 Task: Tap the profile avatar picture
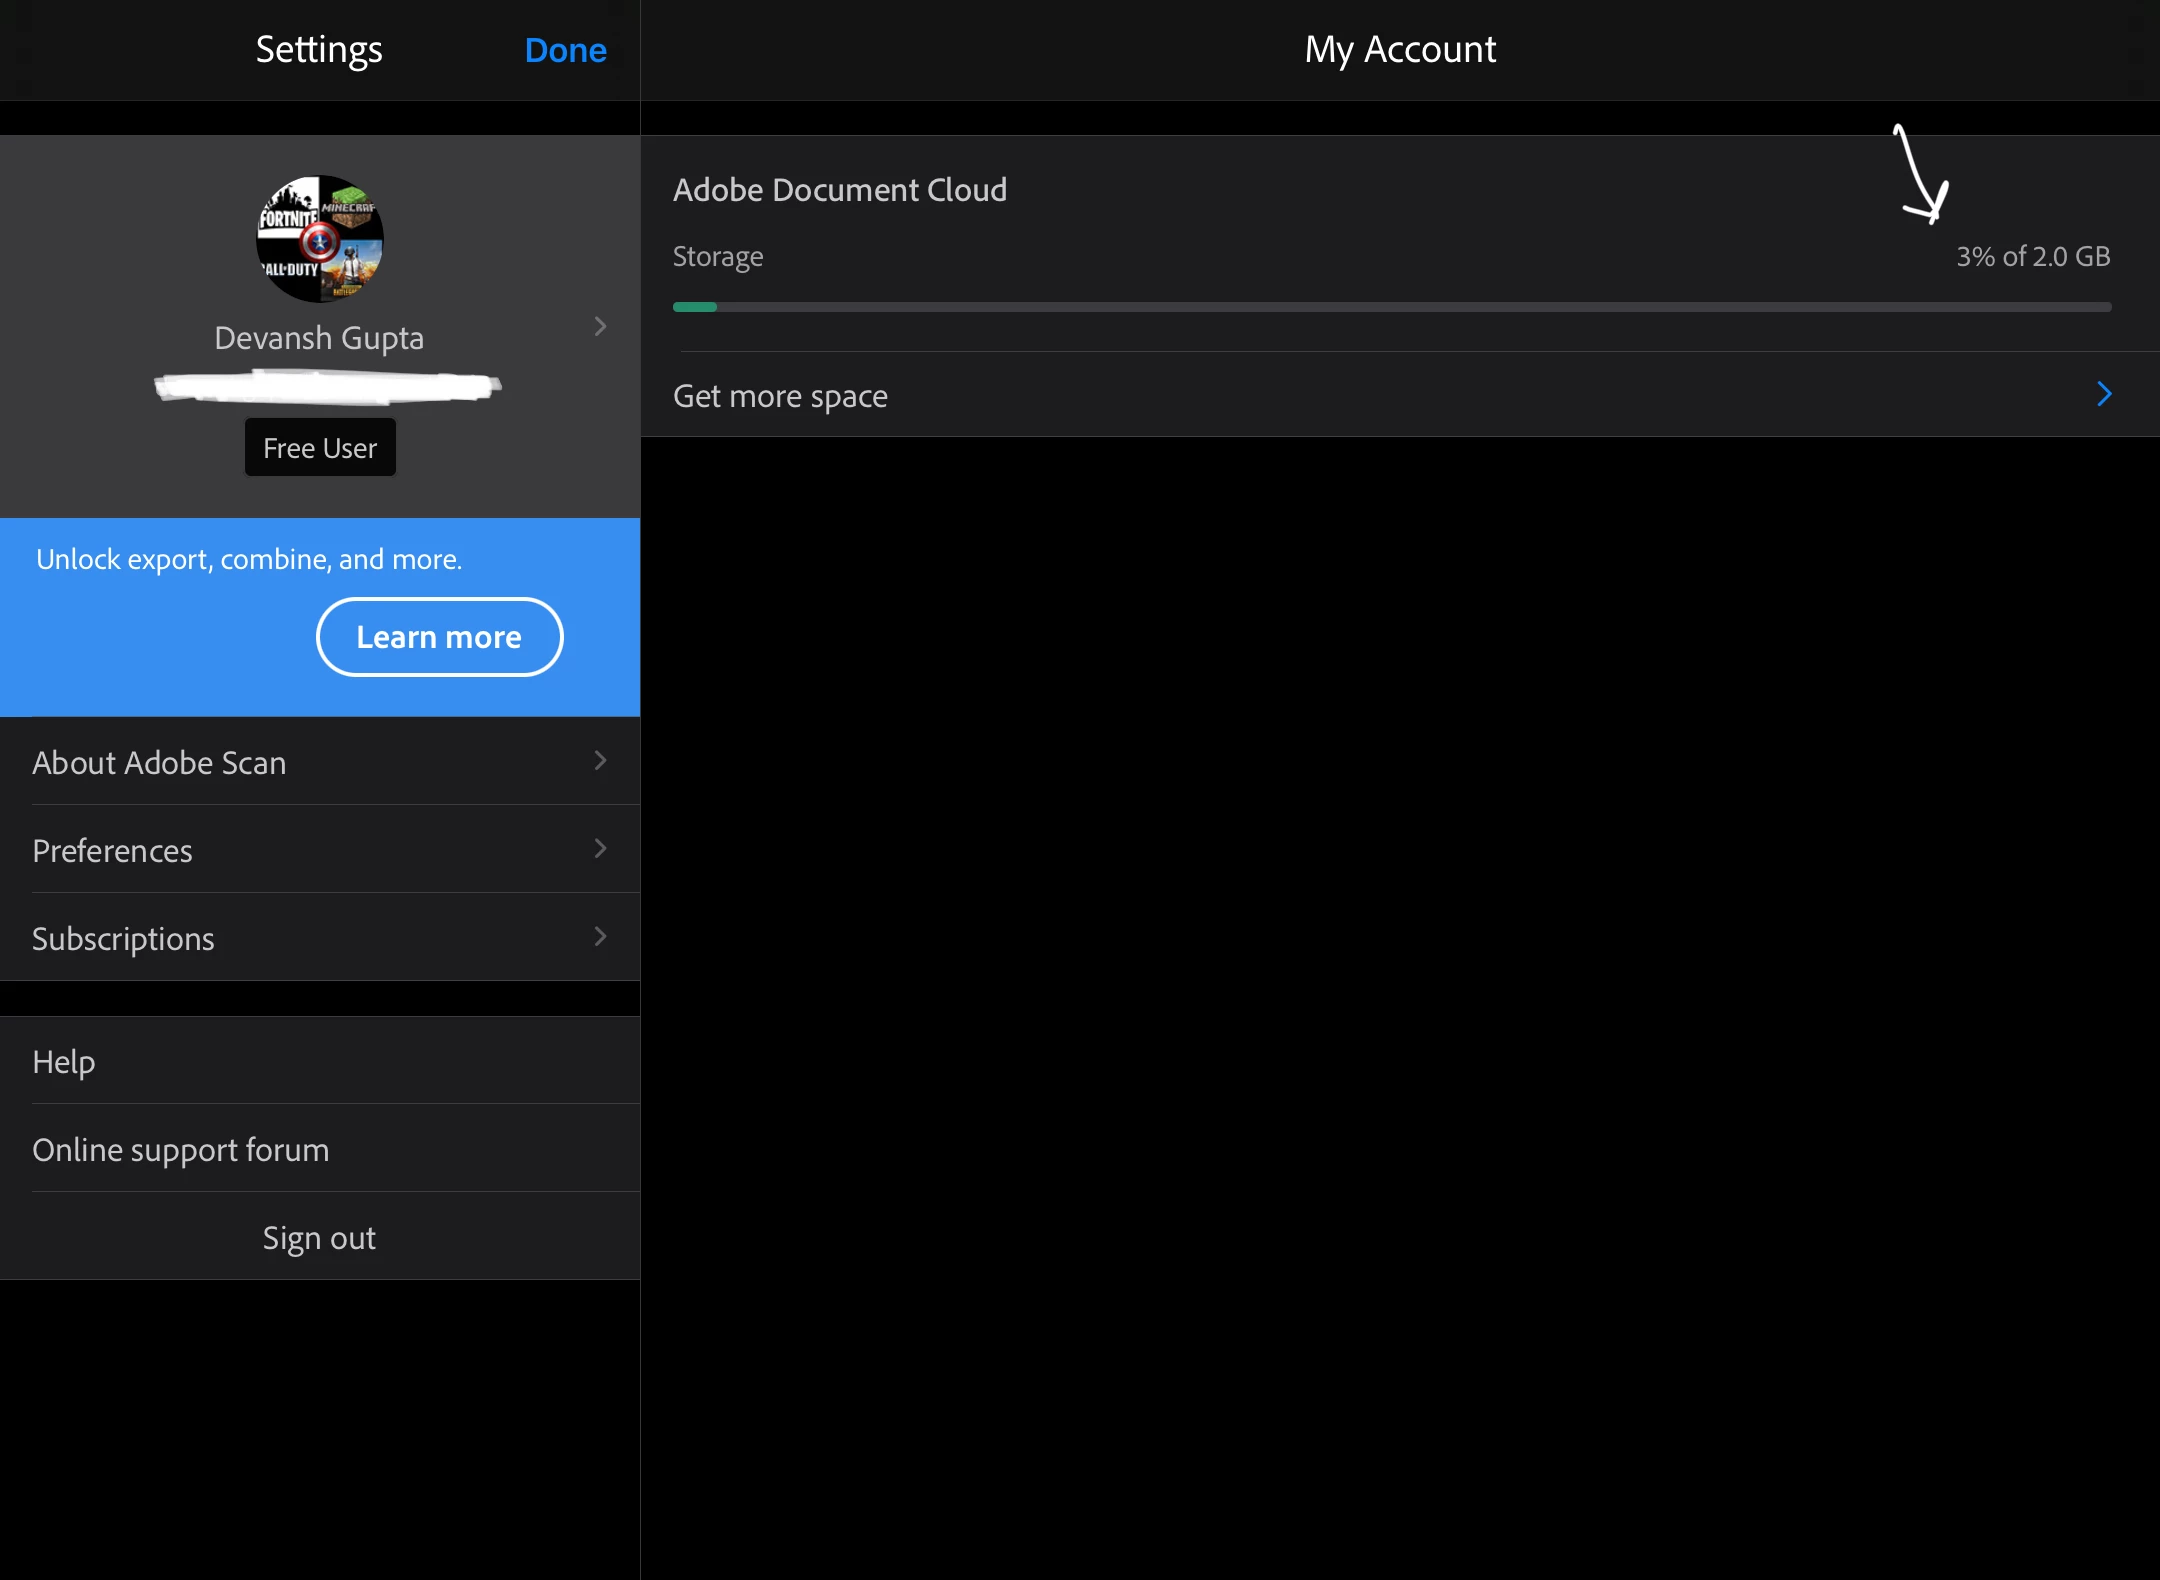tap(320, 239)
